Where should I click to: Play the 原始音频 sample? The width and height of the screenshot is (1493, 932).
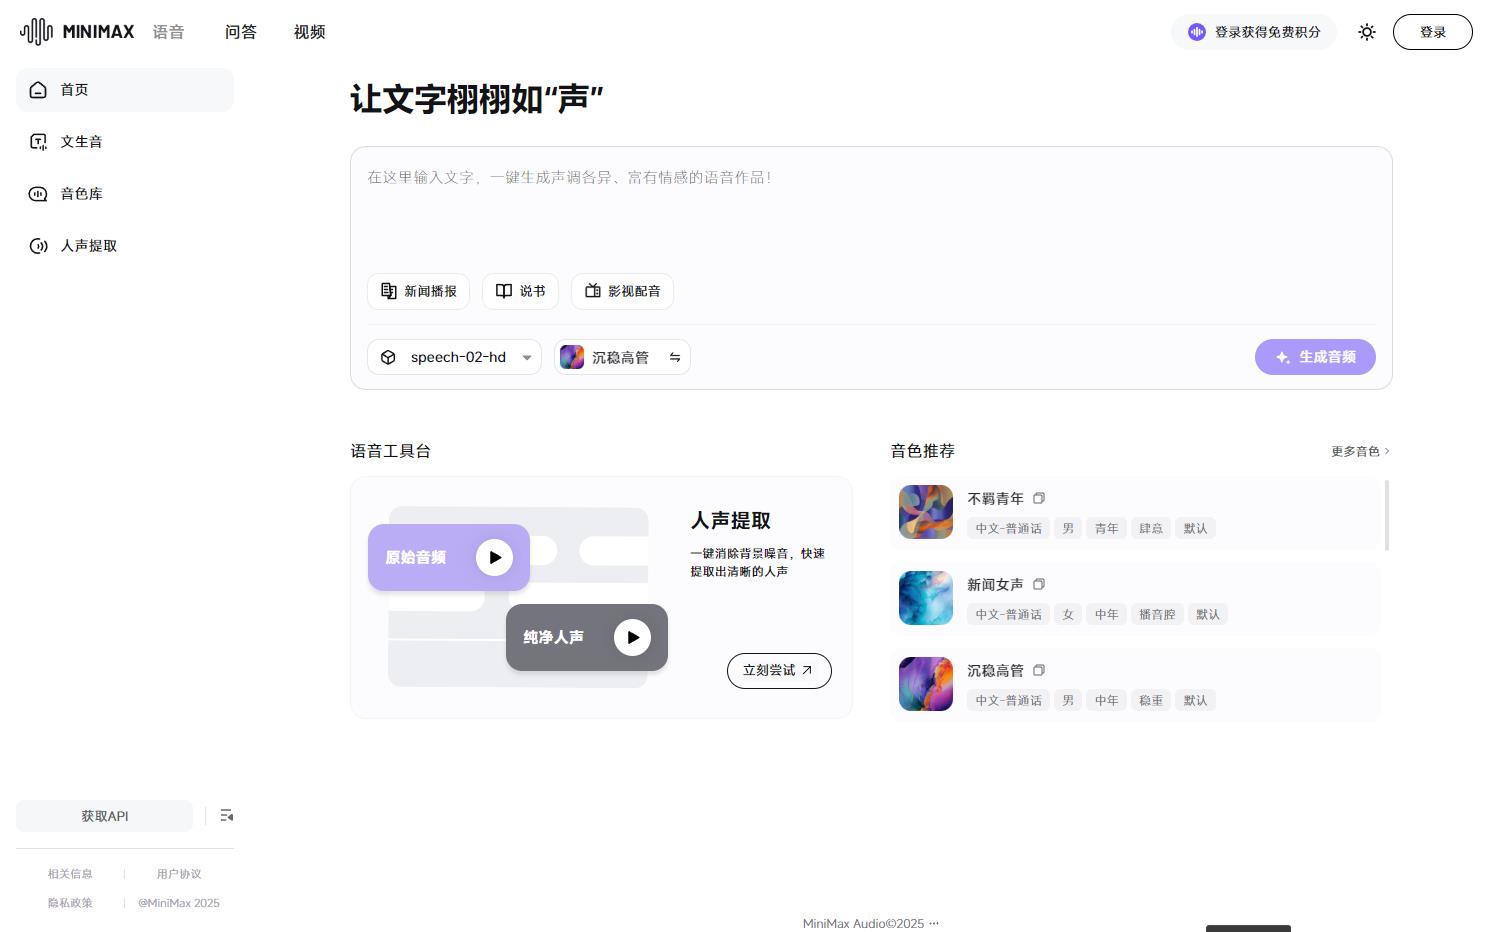click(494, 557)
